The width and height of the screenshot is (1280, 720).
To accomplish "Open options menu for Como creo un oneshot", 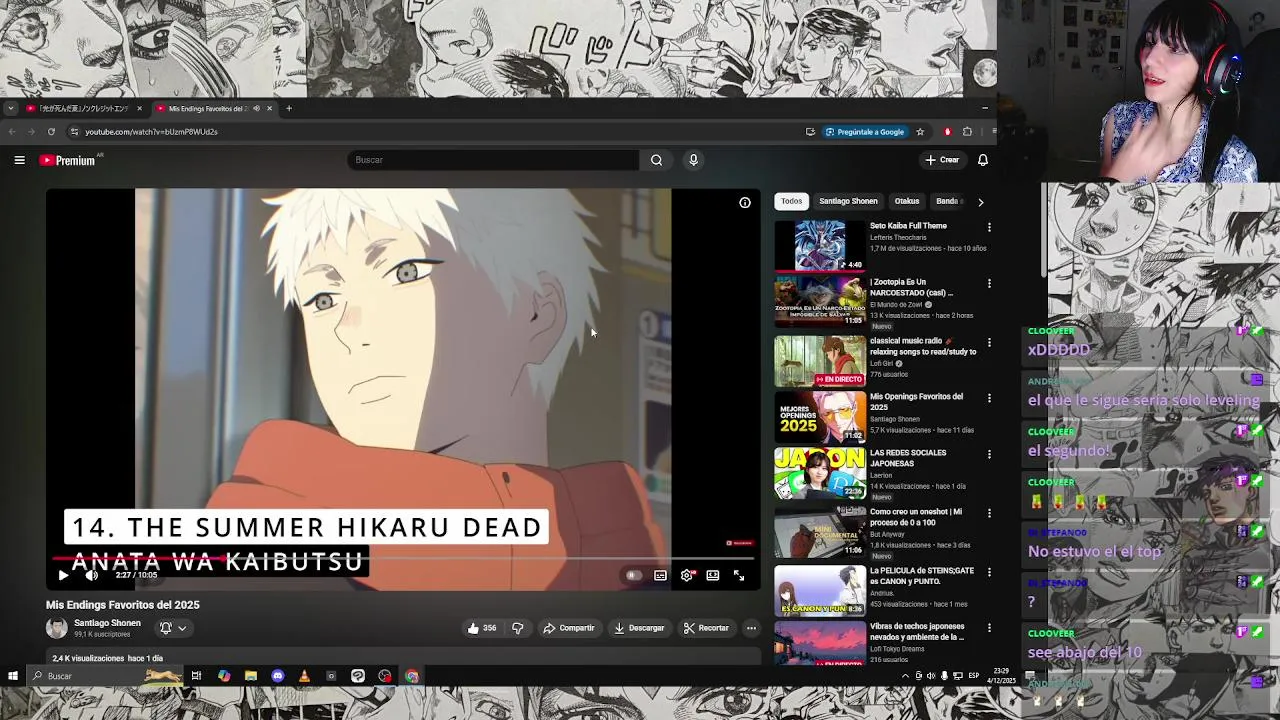I will (989, 513).
